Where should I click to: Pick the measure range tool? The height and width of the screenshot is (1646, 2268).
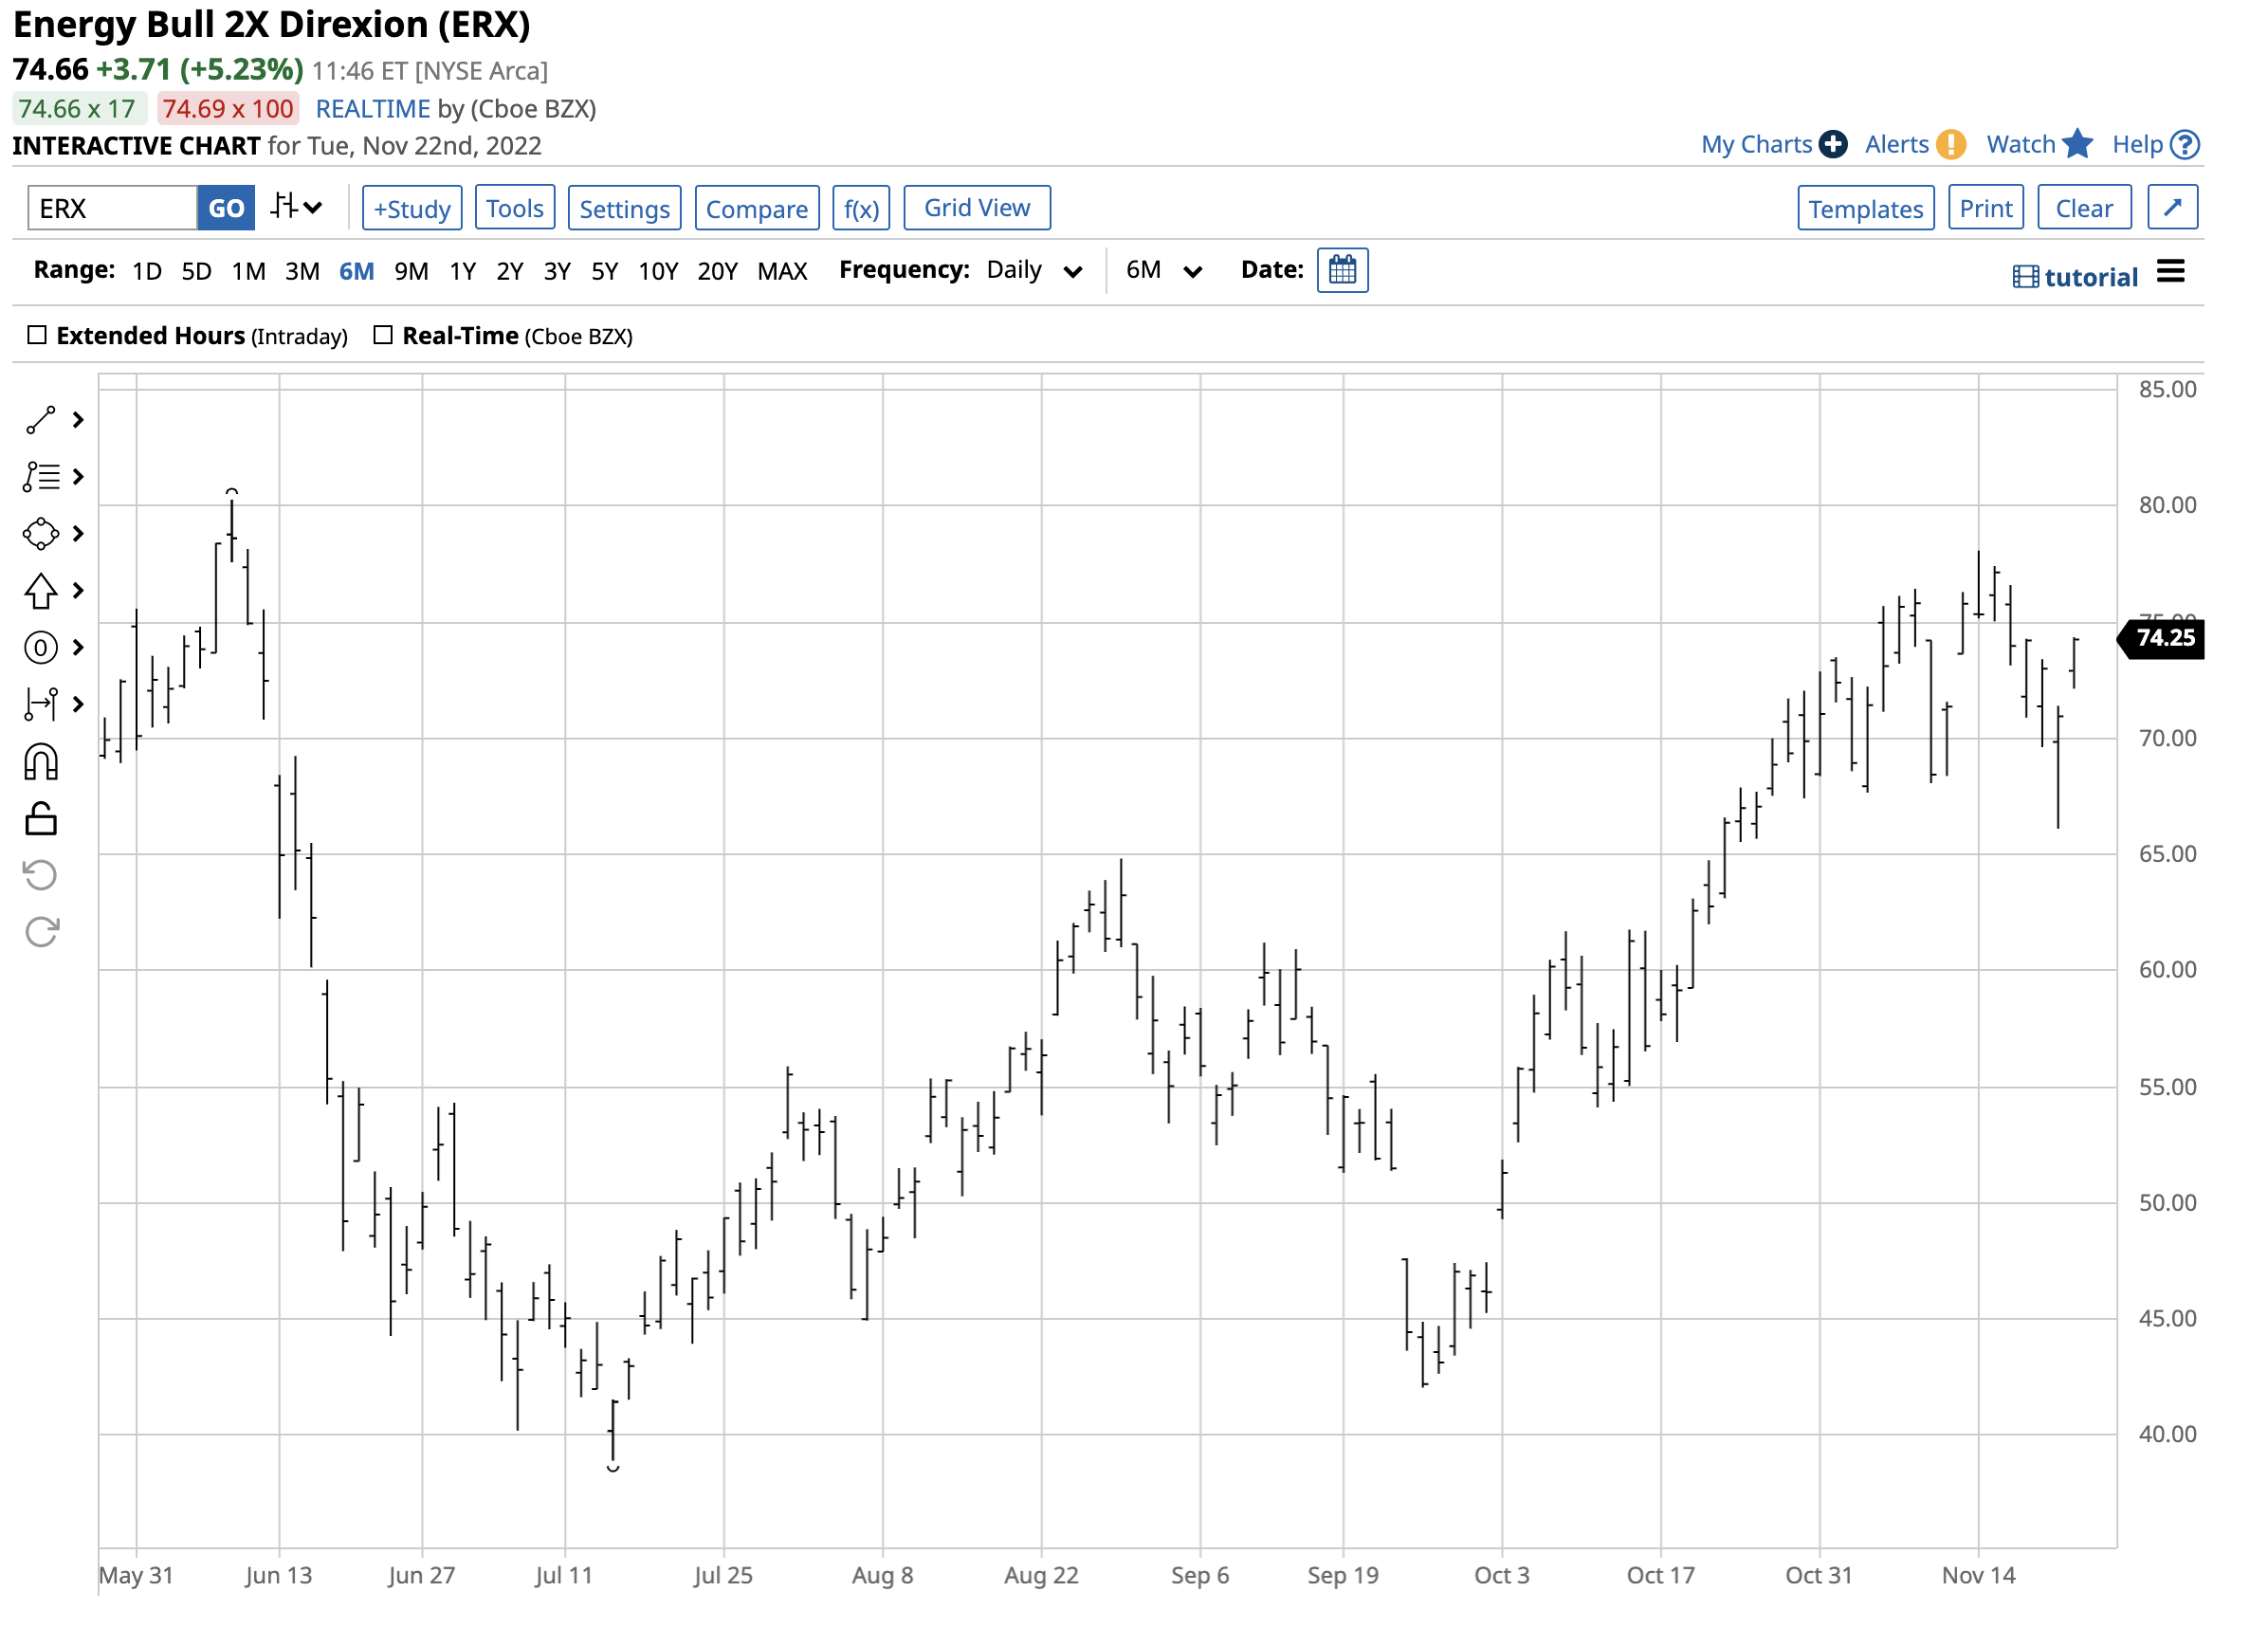[x=40, y=705]
